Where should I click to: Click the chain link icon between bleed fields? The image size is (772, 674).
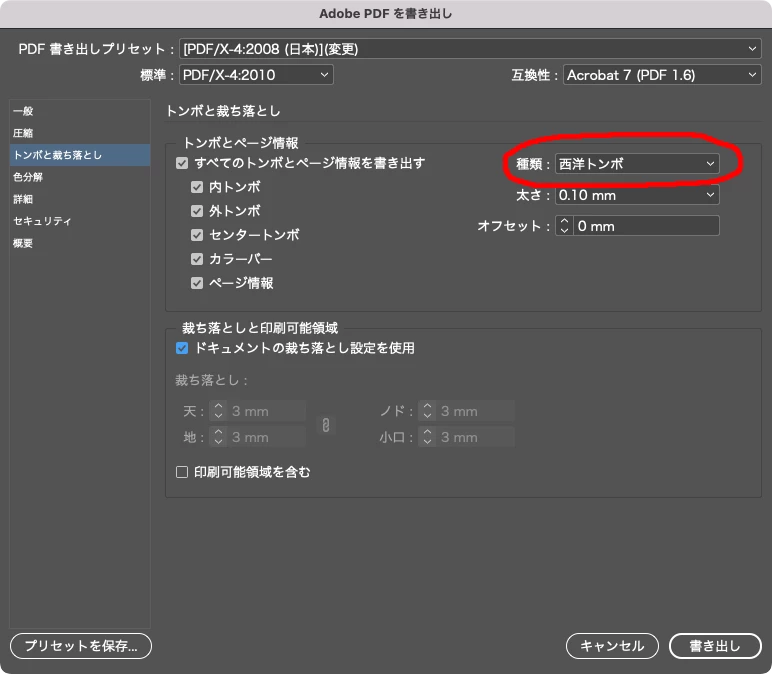326,425
